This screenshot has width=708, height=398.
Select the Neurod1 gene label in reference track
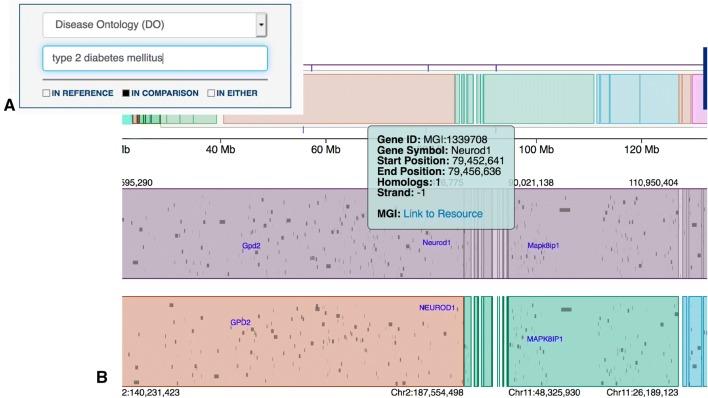[x=436, y=243]
